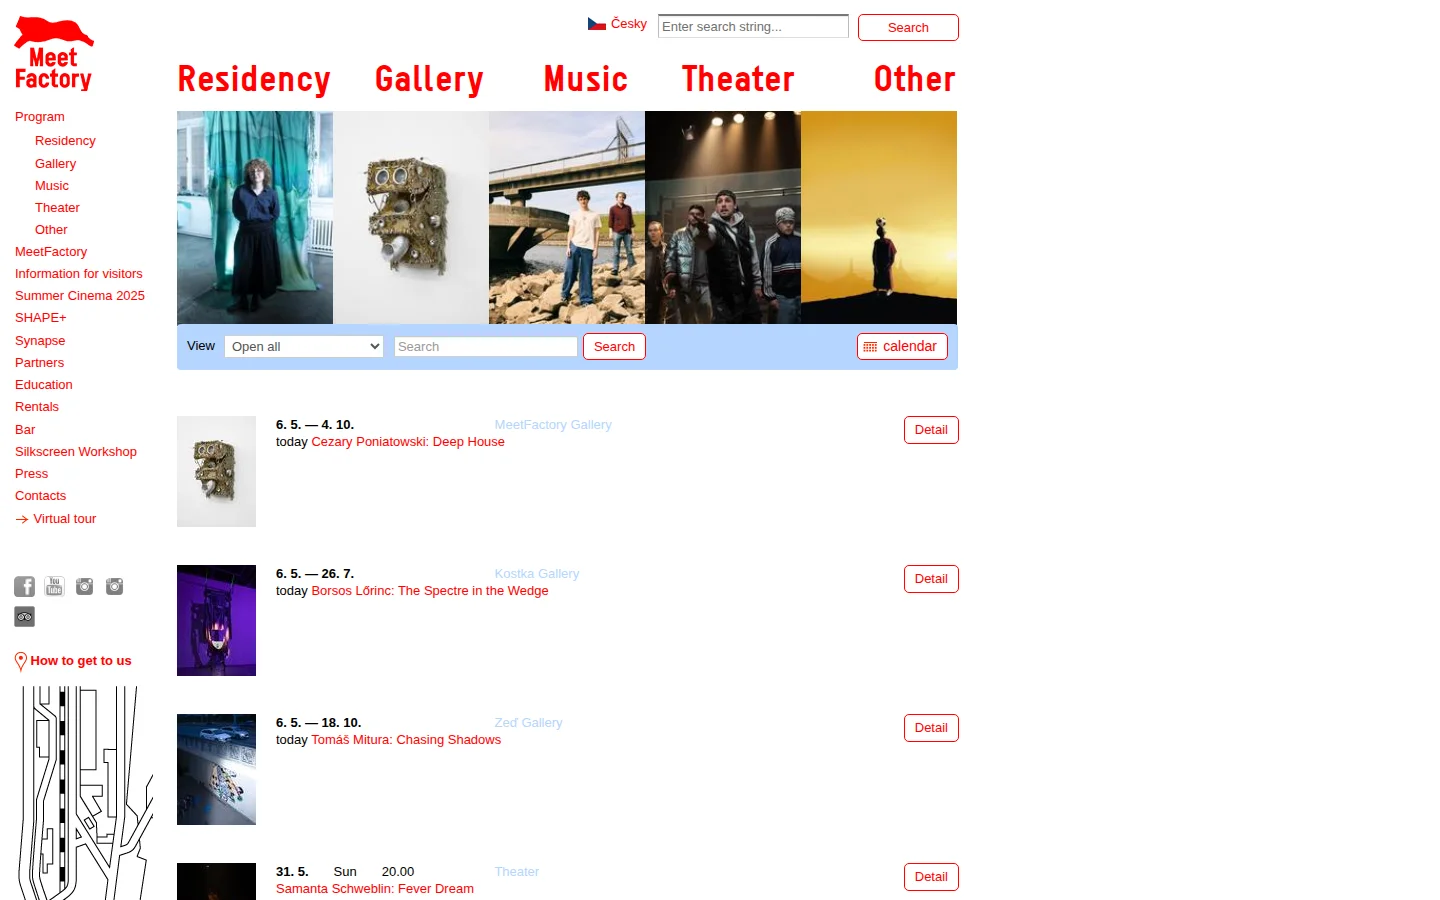This screenshot has height=900, width=1440.
Task: Open Detail for Borsos Lőrinc event
Action: 931,579
